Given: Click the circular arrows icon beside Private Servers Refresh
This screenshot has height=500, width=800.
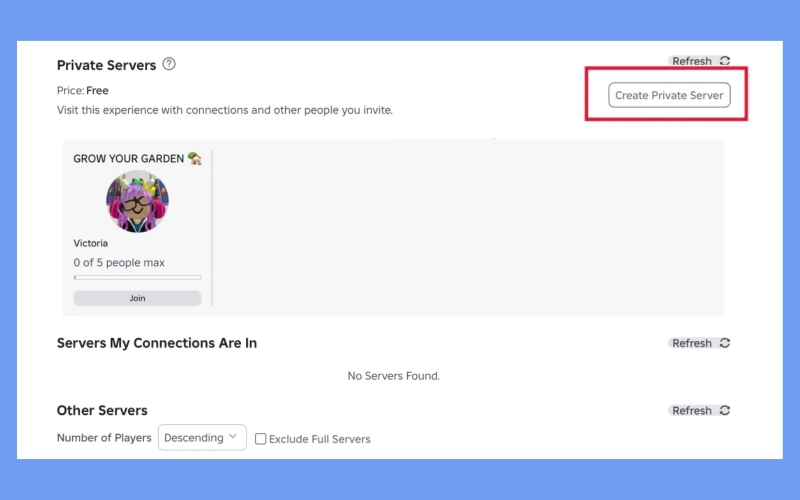Looking at the screenshot, I should 725,61.
